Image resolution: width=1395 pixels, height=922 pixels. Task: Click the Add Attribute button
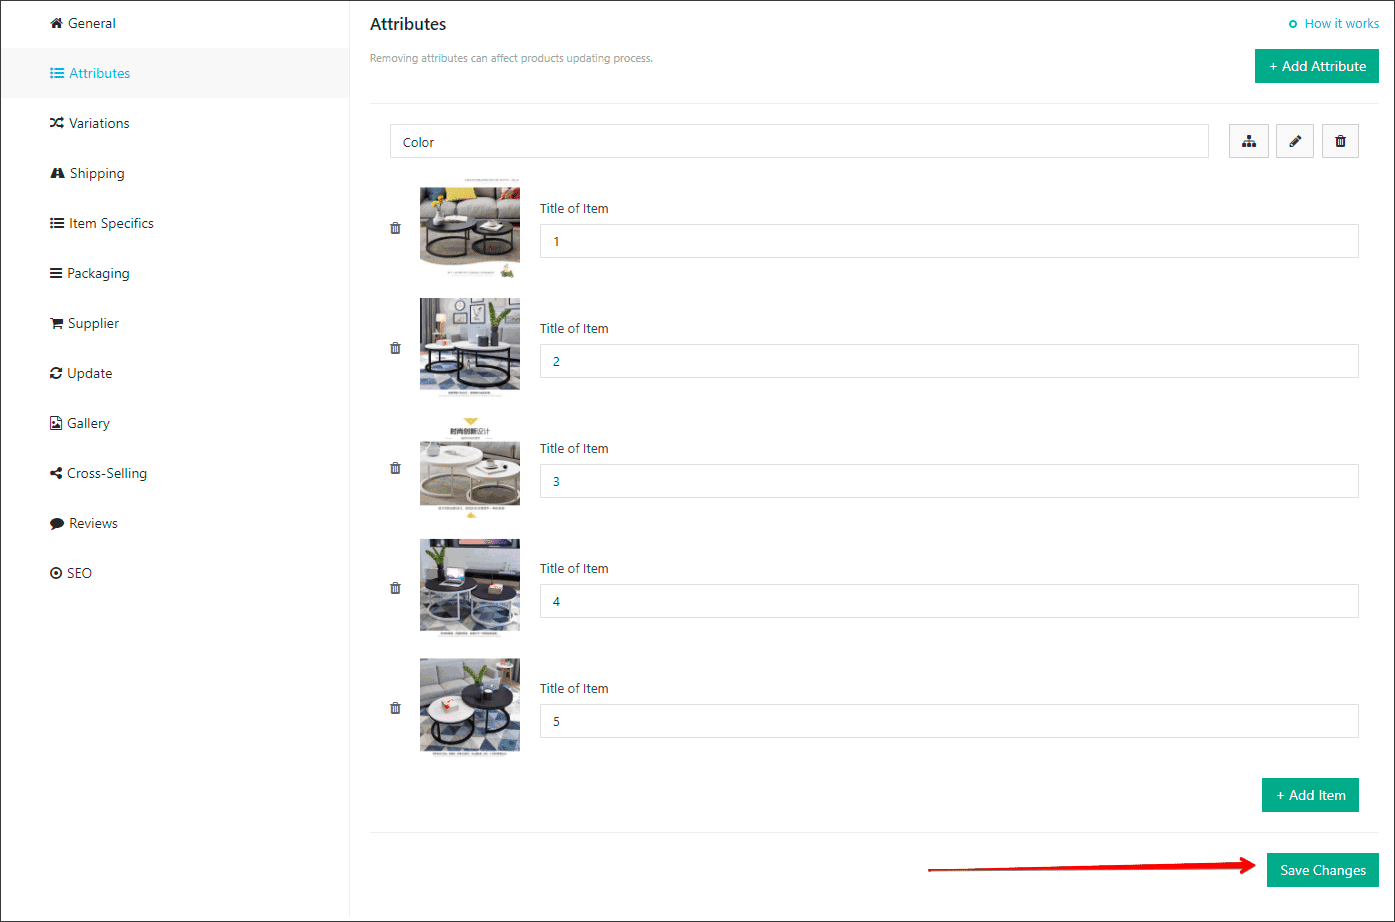(x=1317, y=66)
